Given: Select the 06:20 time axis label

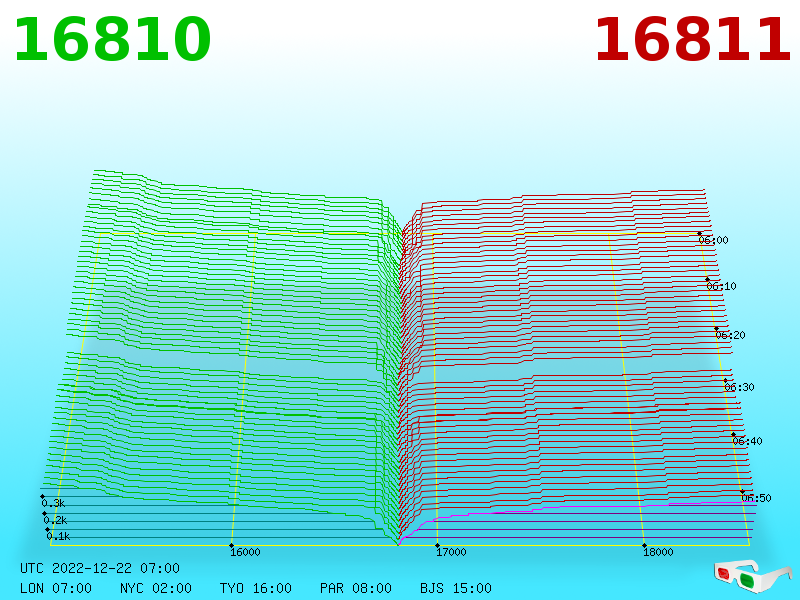Looking at the screenshot, I should (x=730, y=335).
